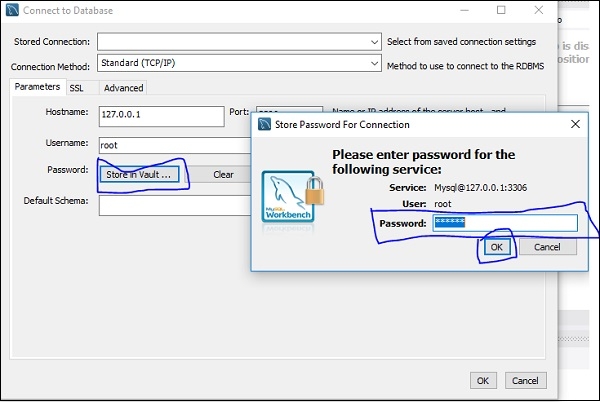Viewport: 600px width, 402px height.
Task: Open the Stored Connection dropdown
Action: [238, 42]
